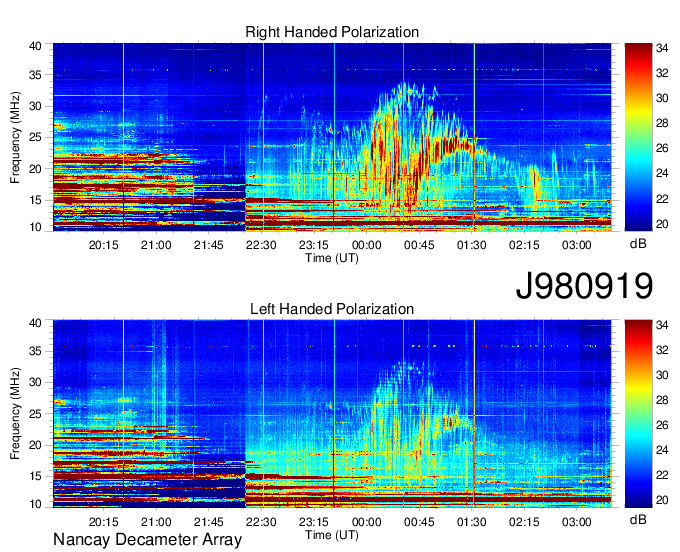
Task: Click "00:45" time tick on Left Handed plot
Action: click(419, 522)
